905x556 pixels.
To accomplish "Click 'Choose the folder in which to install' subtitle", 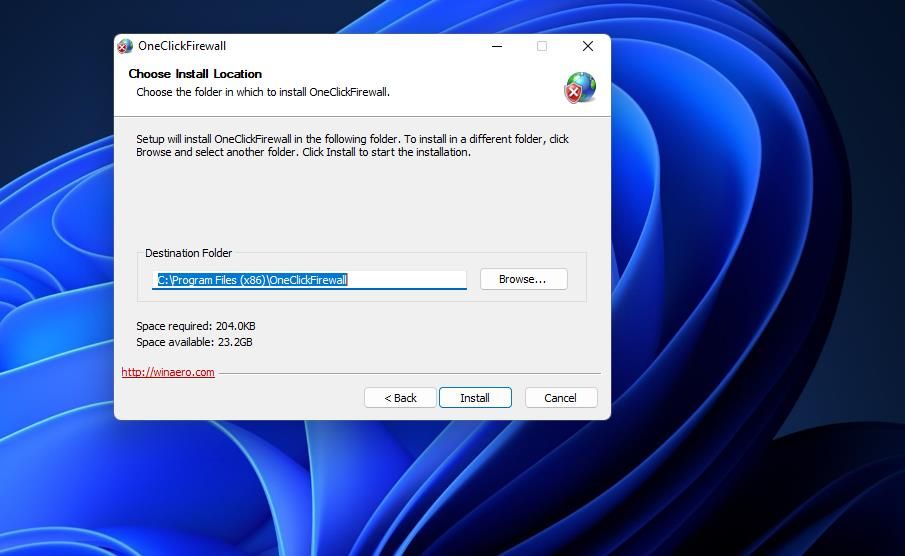I will coord(263,92).
